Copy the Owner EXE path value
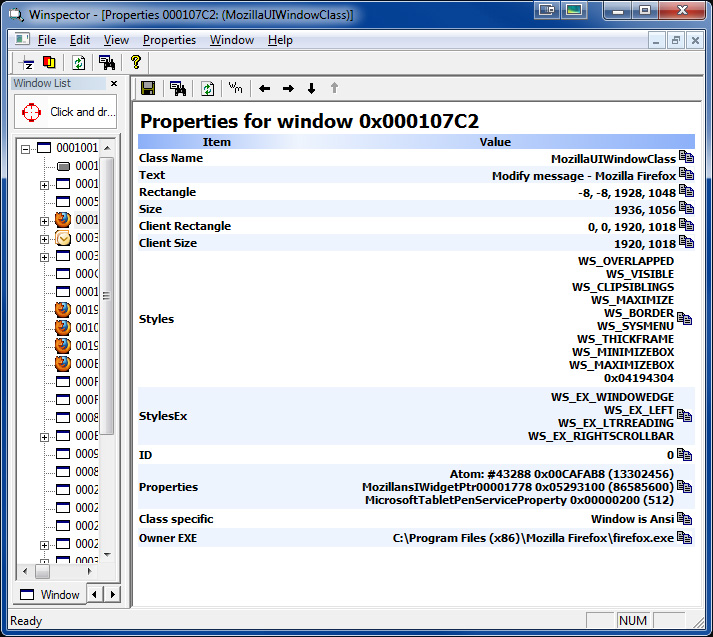Image resolution: width=713 pixels, height=637 pixels. [685, 538]
